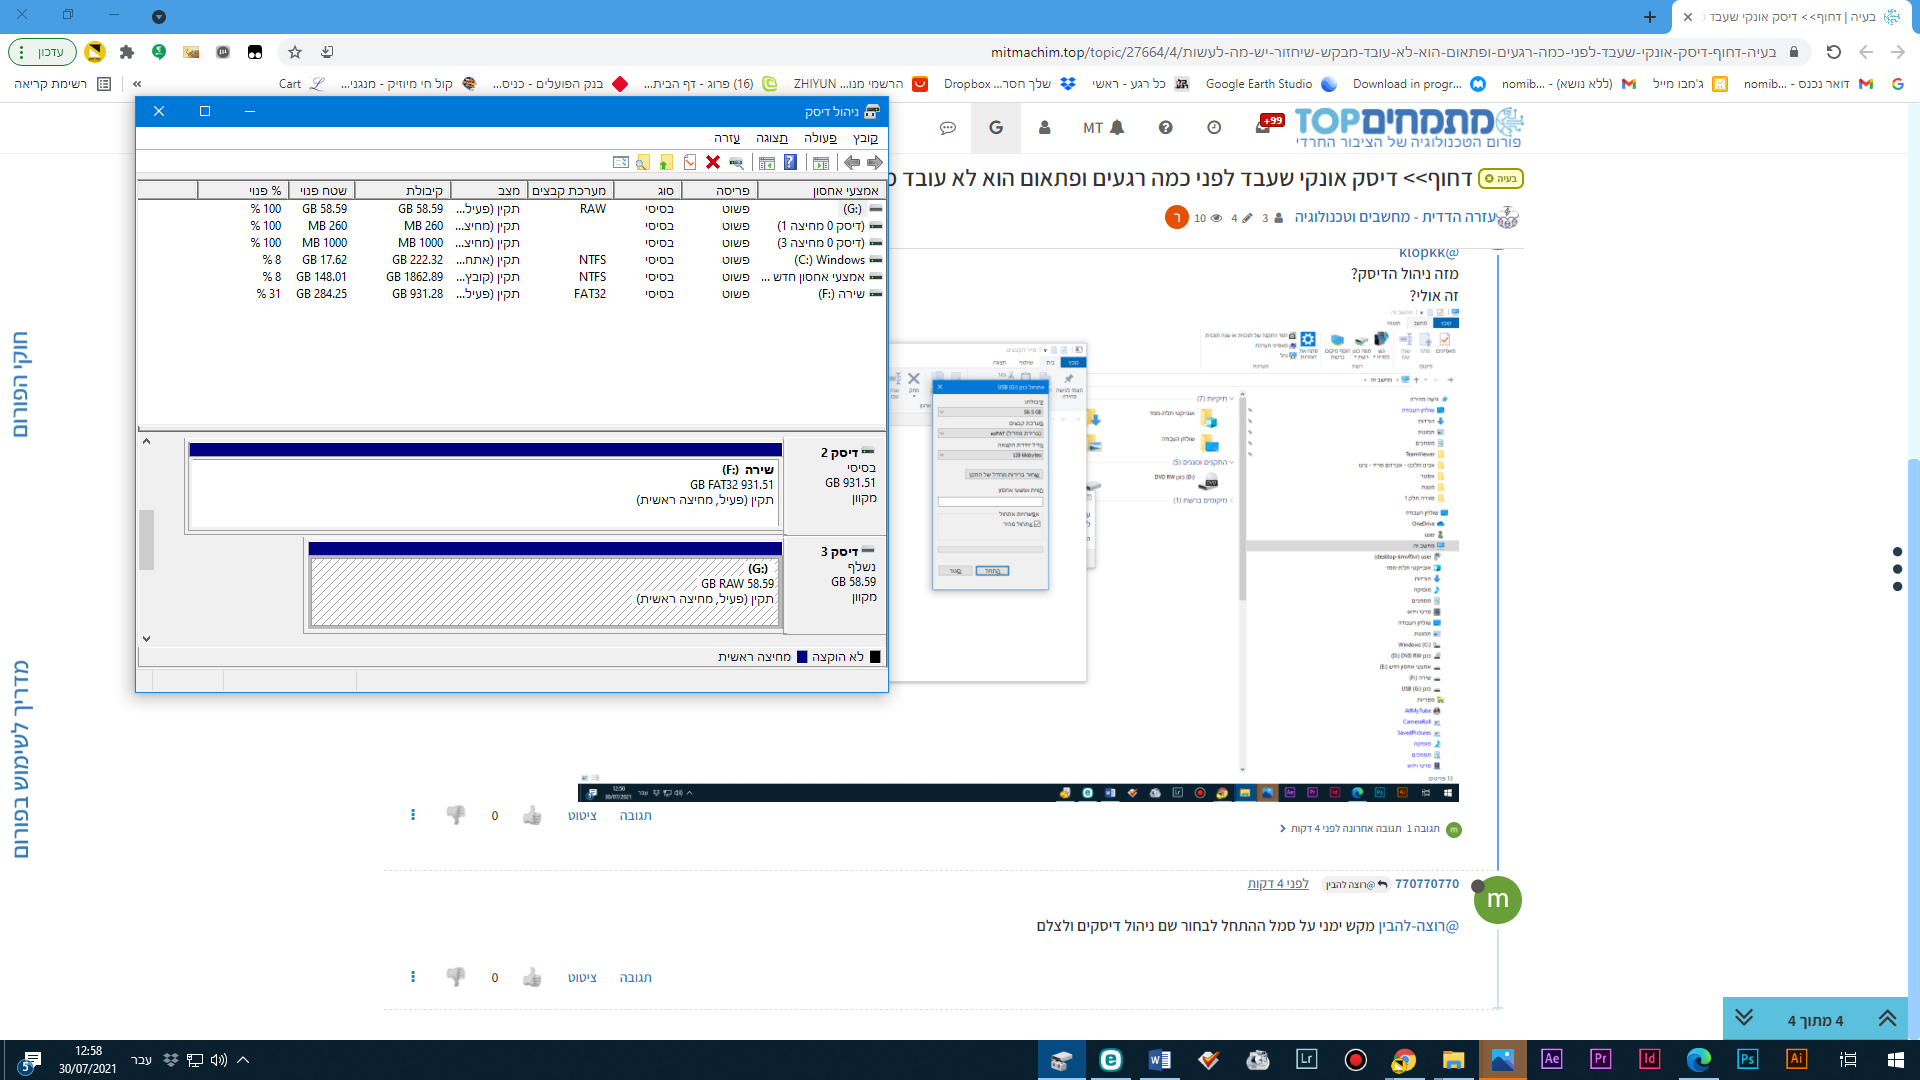1920x1080 pixels.
Task: Expand more options on the 770770770 post
Action: 413,977
